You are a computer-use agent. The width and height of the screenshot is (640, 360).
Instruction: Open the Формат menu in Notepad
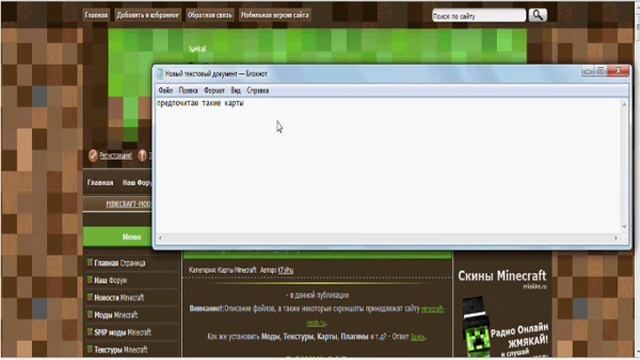pos(214,90)
